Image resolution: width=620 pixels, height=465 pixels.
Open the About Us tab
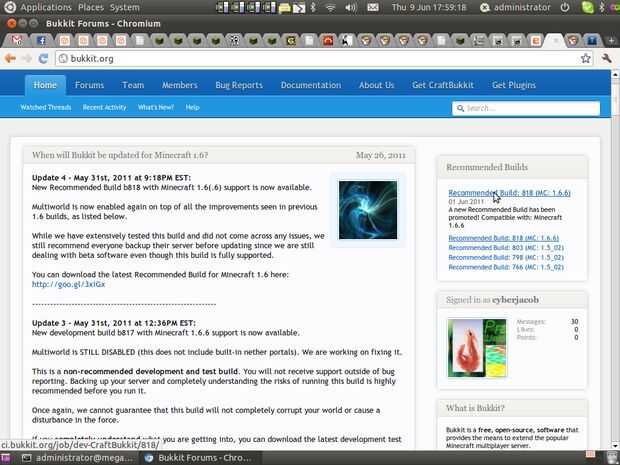tap(376, 85)
